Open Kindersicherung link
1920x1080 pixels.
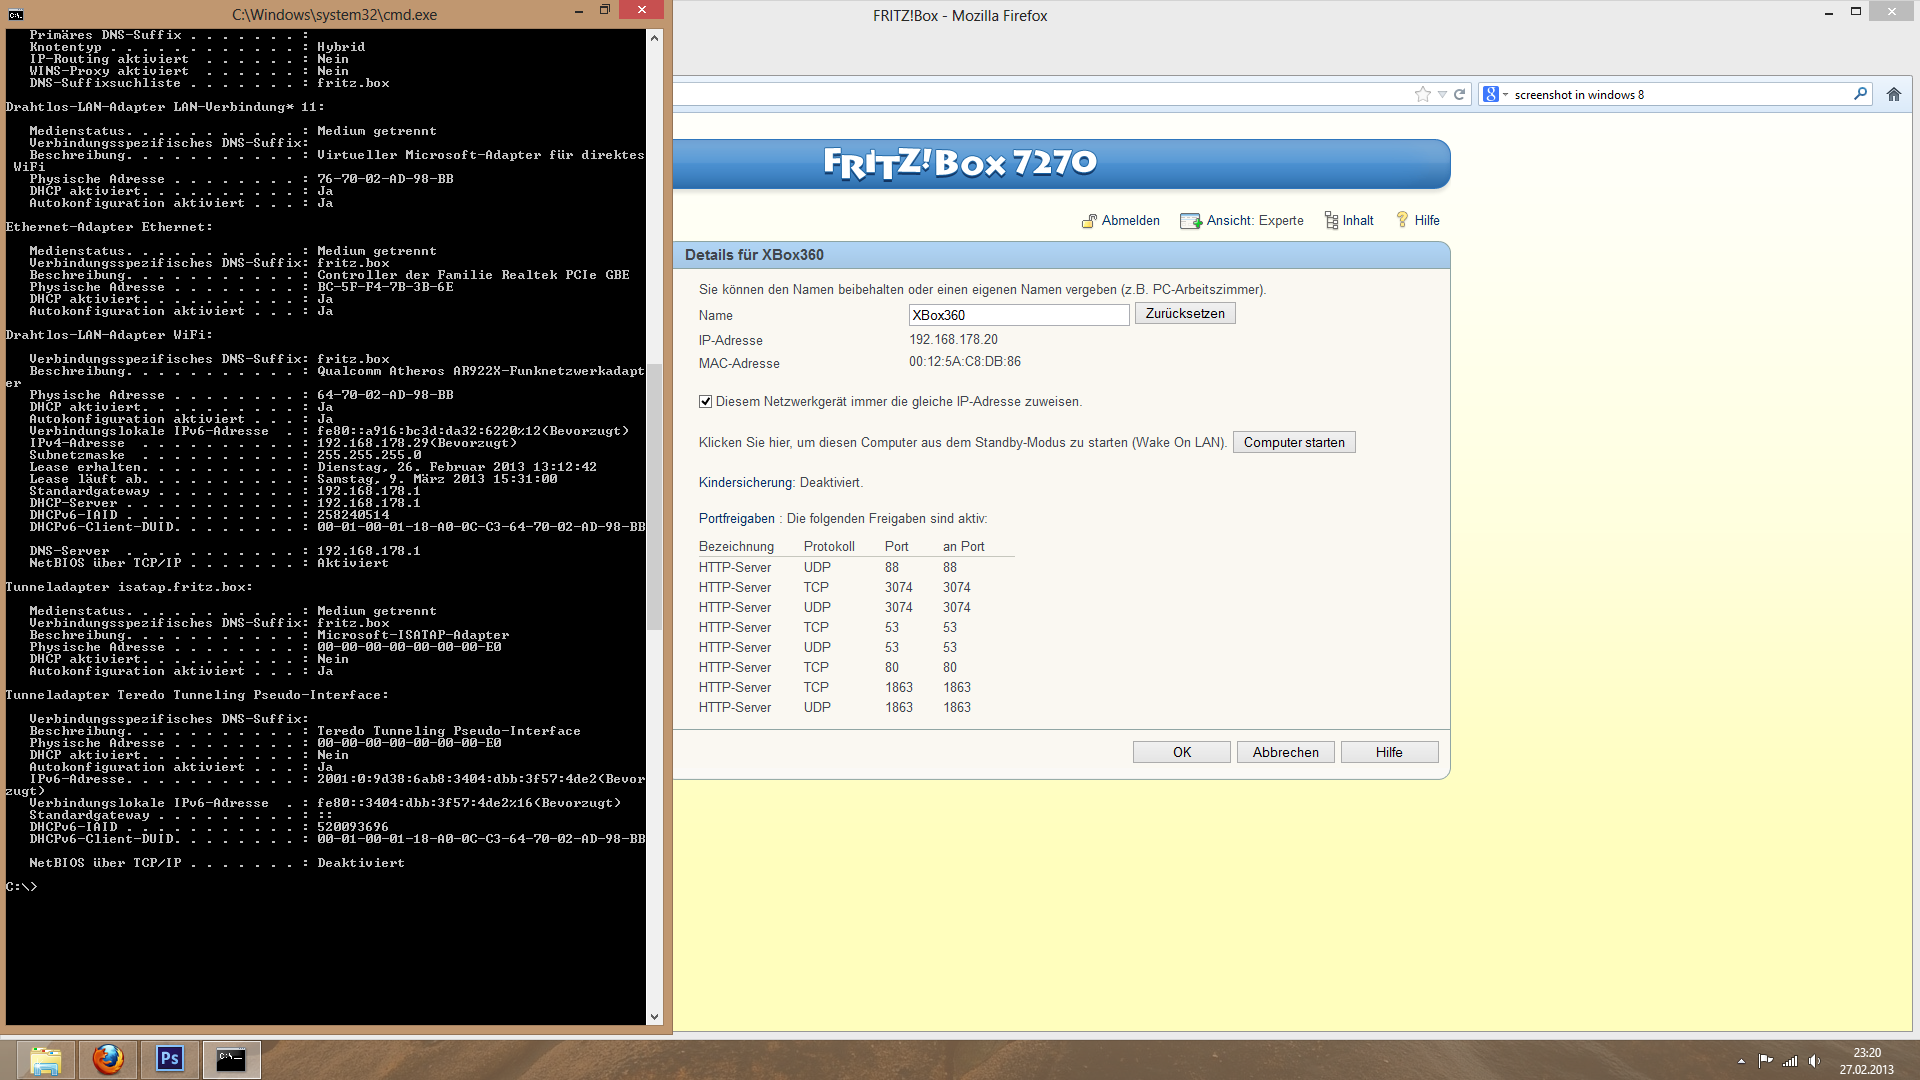click(x=745, y=482)
